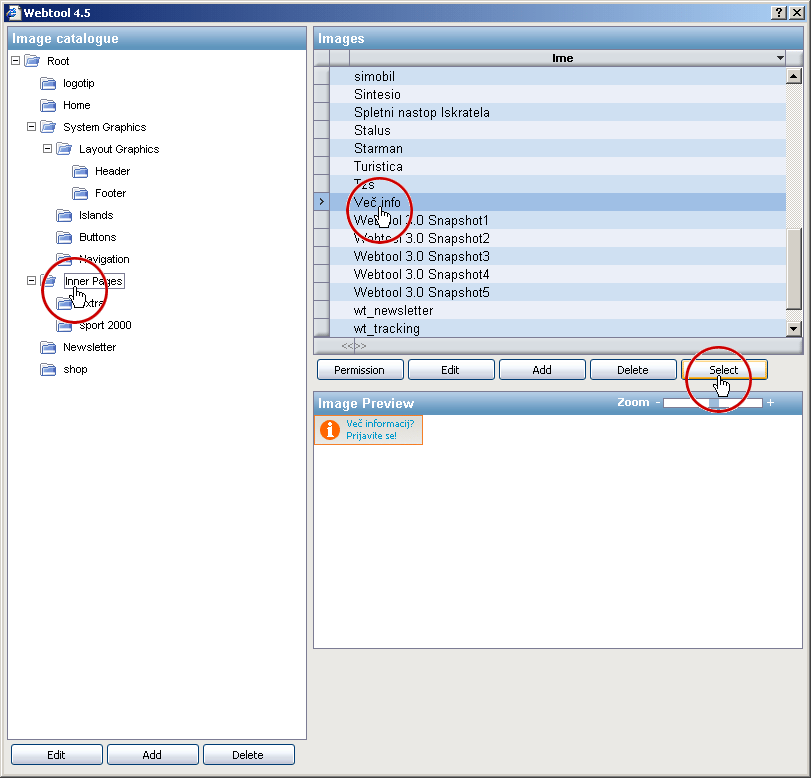811x778 pixels.
Task: Click the Footer folder icon
Action: coord(80,193)
